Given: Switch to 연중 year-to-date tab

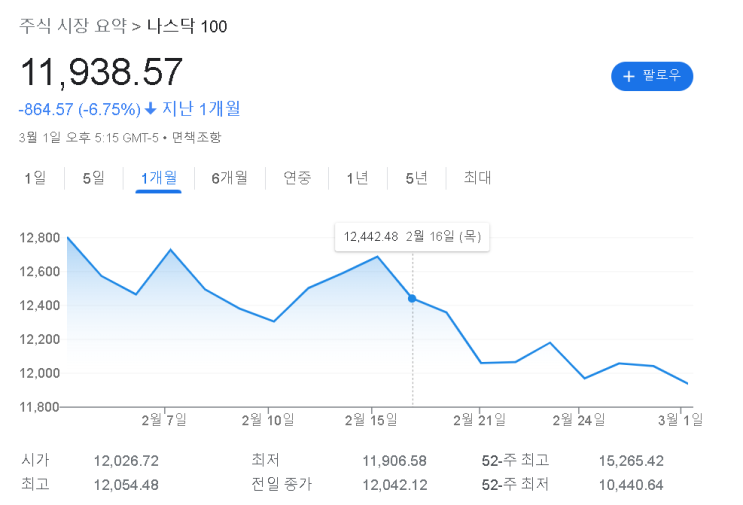Looking at the screenshot, I should point(297,178).
